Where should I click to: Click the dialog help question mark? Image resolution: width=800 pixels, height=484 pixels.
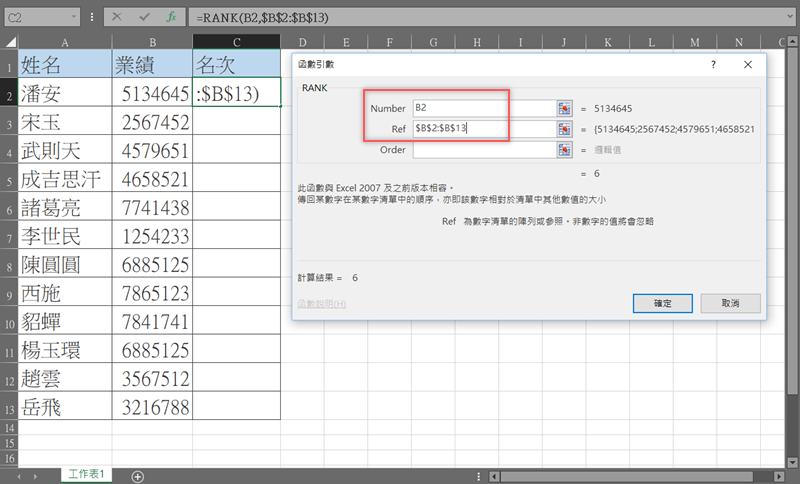[x=713, y=63]
